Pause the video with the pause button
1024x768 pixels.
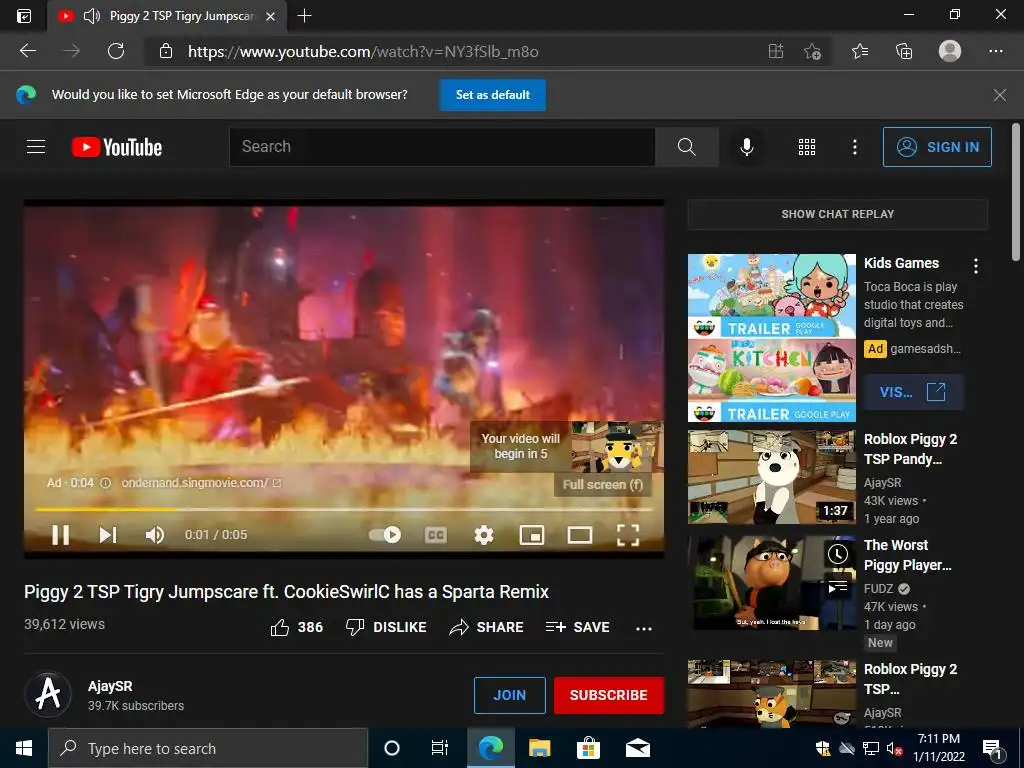[61, 535]
